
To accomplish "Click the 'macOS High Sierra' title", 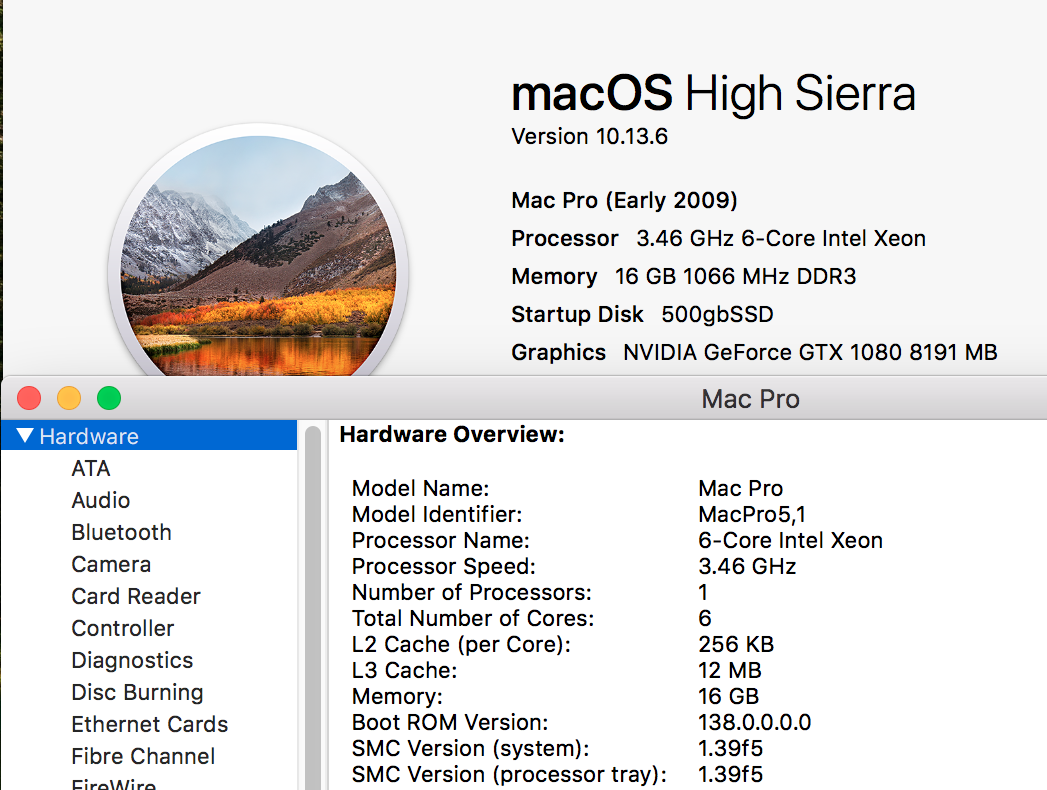I will 713,93.
